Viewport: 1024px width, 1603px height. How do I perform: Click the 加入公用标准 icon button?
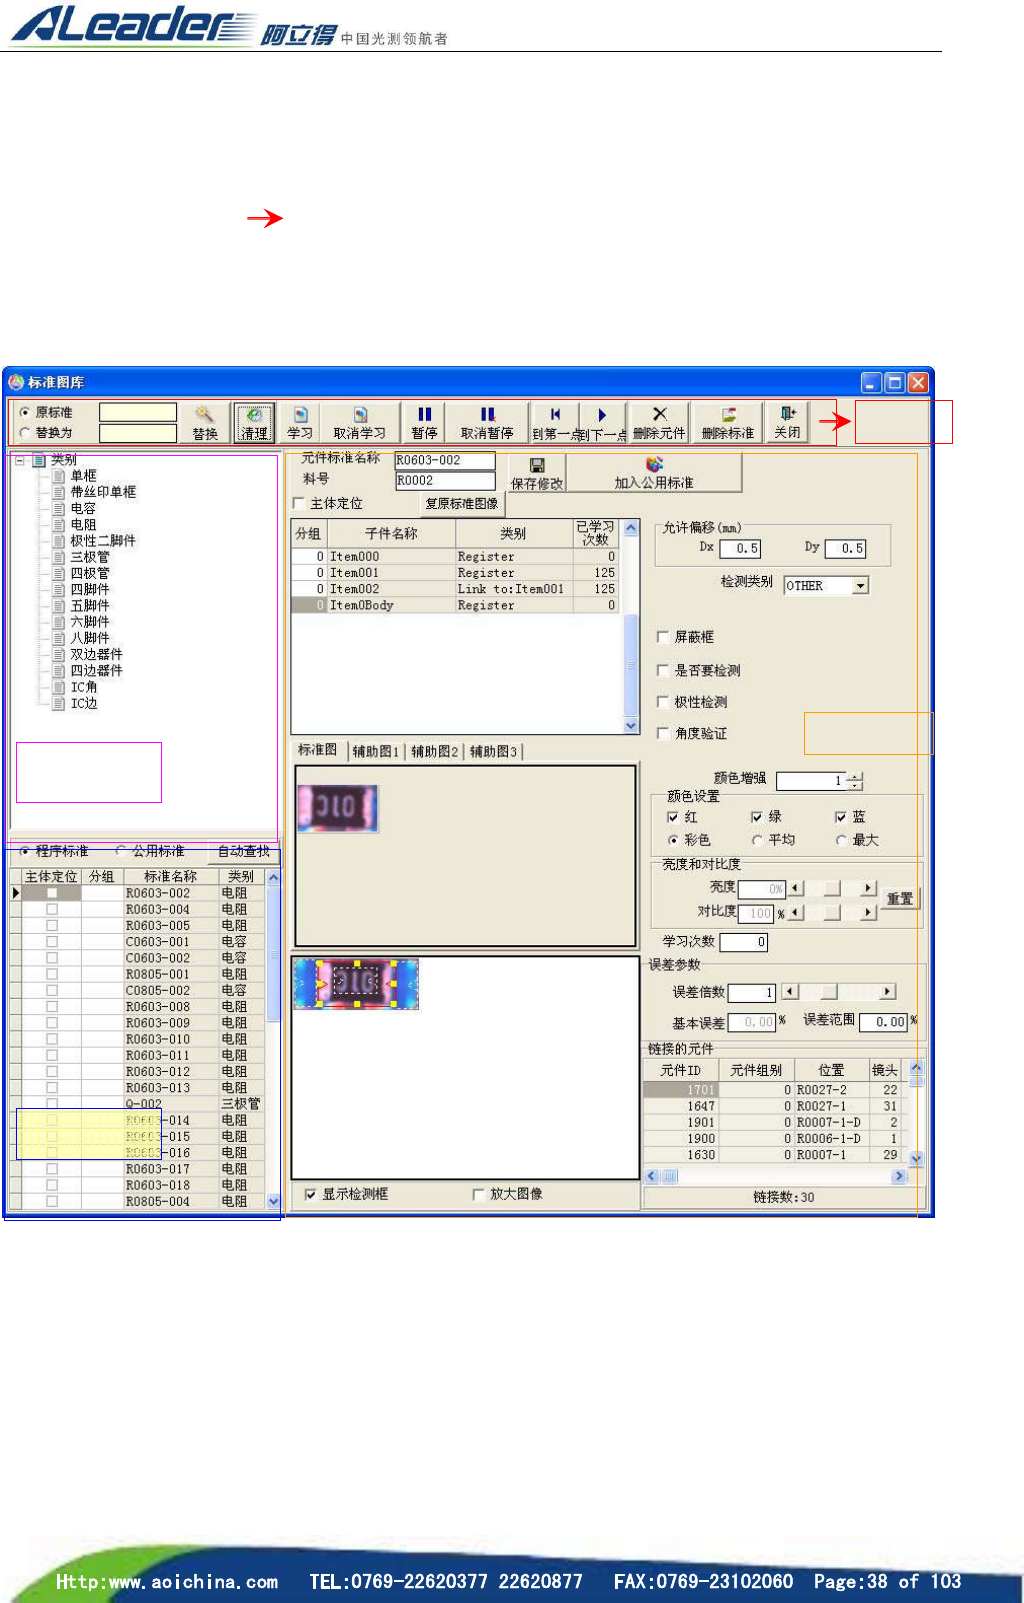[654, 473]
